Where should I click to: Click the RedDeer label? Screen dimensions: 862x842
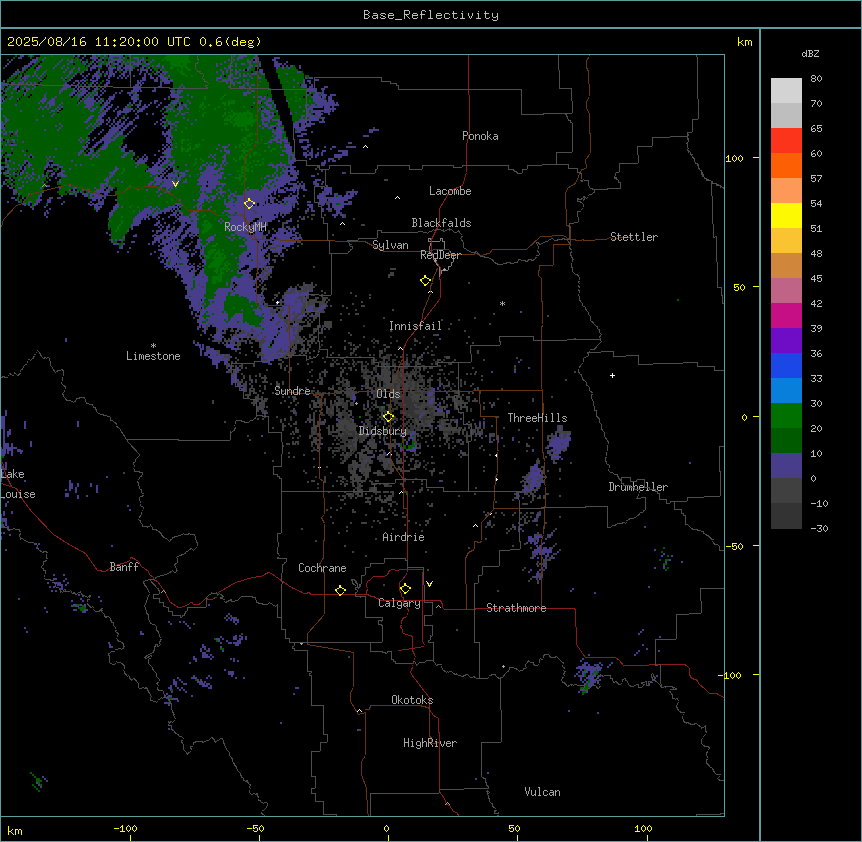[x=440, y=255]
